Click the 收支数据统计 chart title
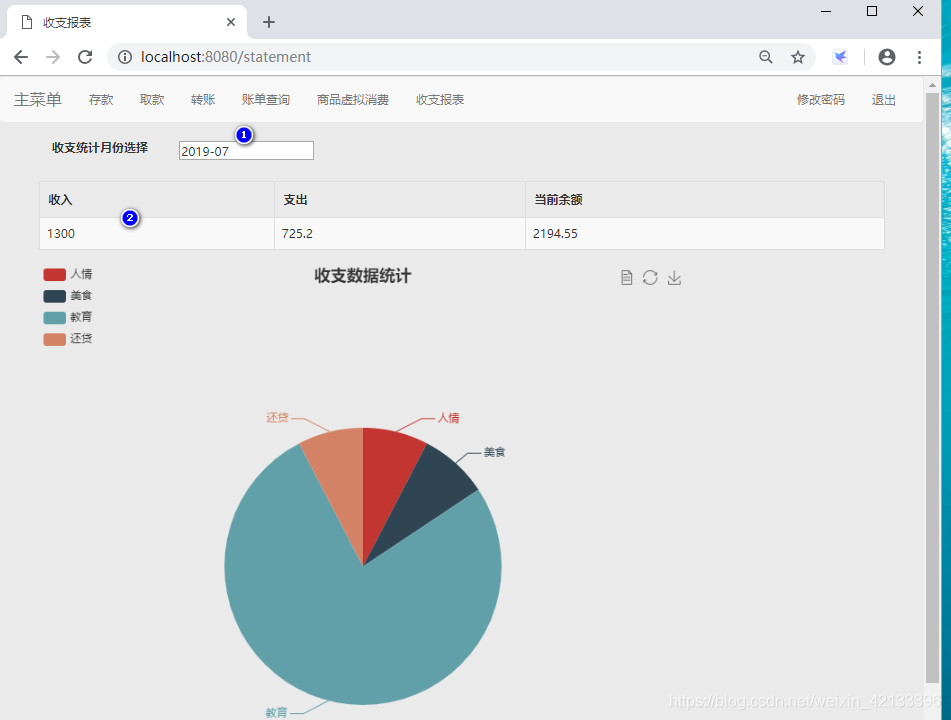 pos(363,276)
